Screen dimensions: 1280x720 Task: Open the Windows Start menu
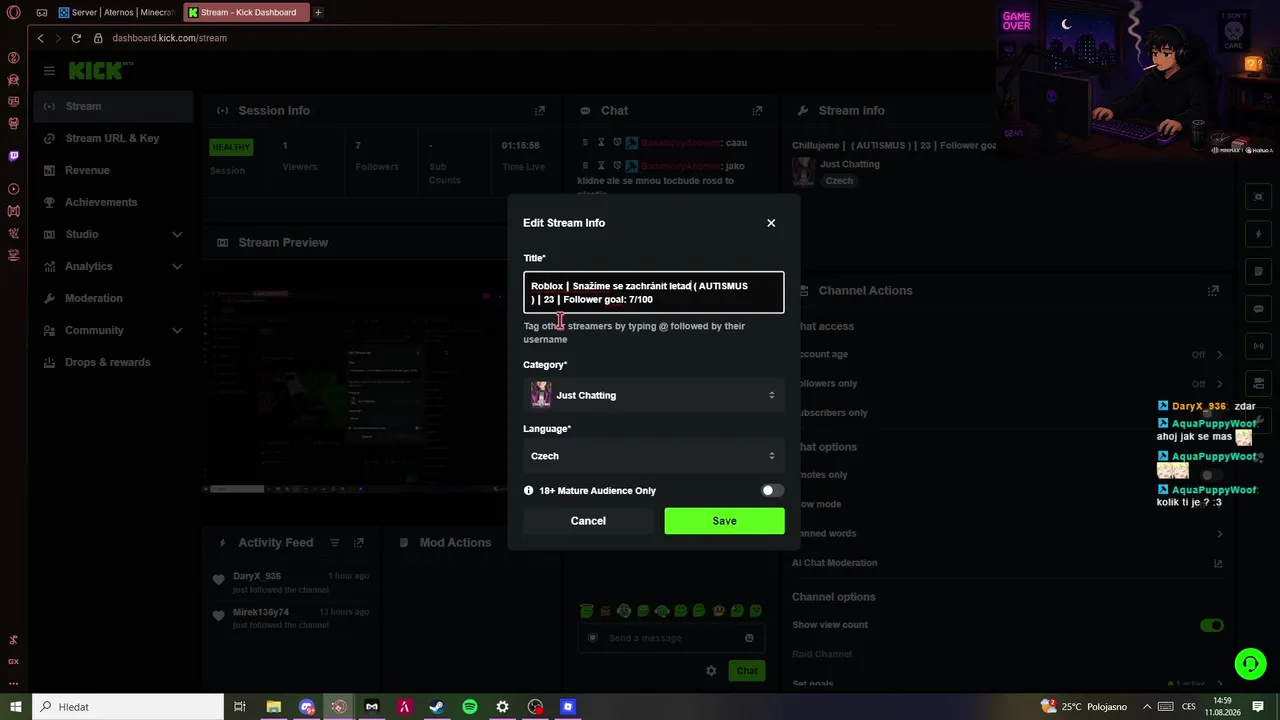(x=15, y=707)
